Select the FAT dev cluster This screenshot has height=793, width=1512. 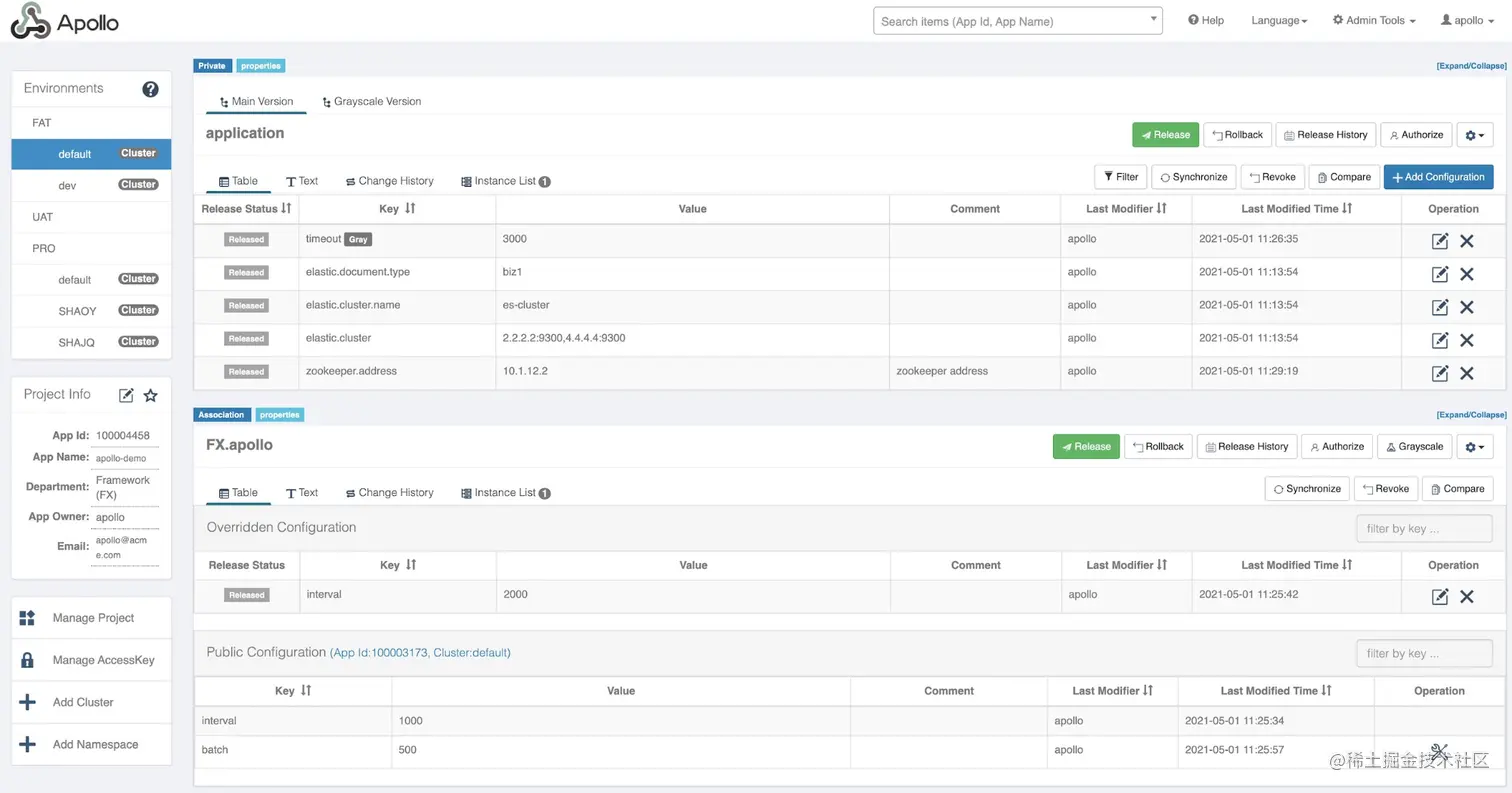click(x=91, y=185)
